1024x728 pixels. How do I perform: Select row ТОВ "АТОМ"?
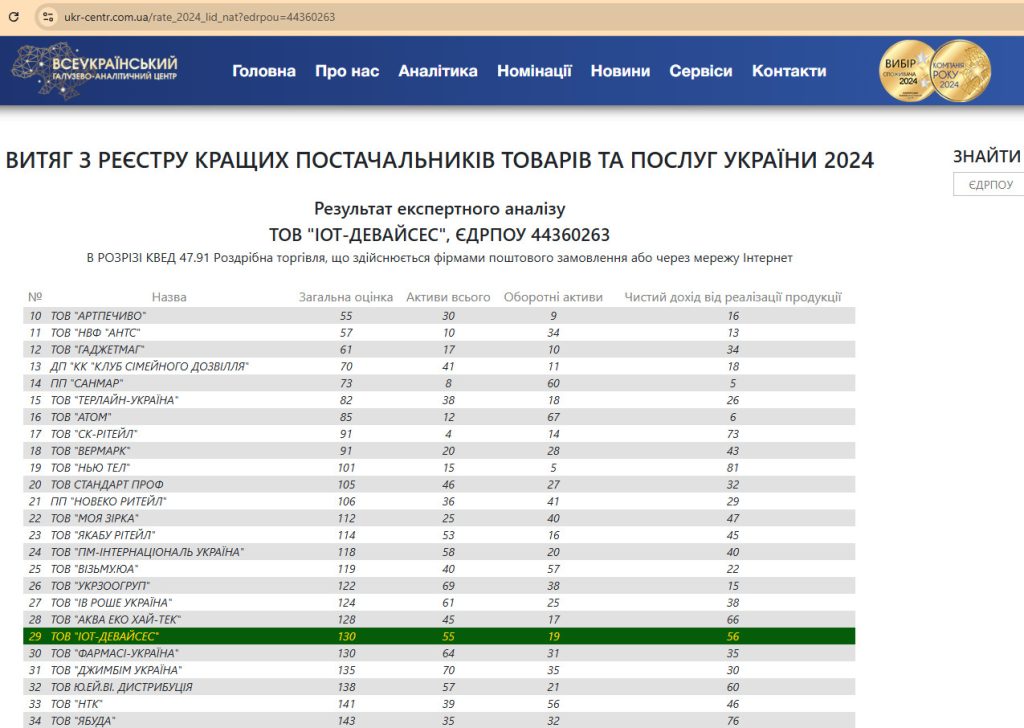click(x=439, y=417)
